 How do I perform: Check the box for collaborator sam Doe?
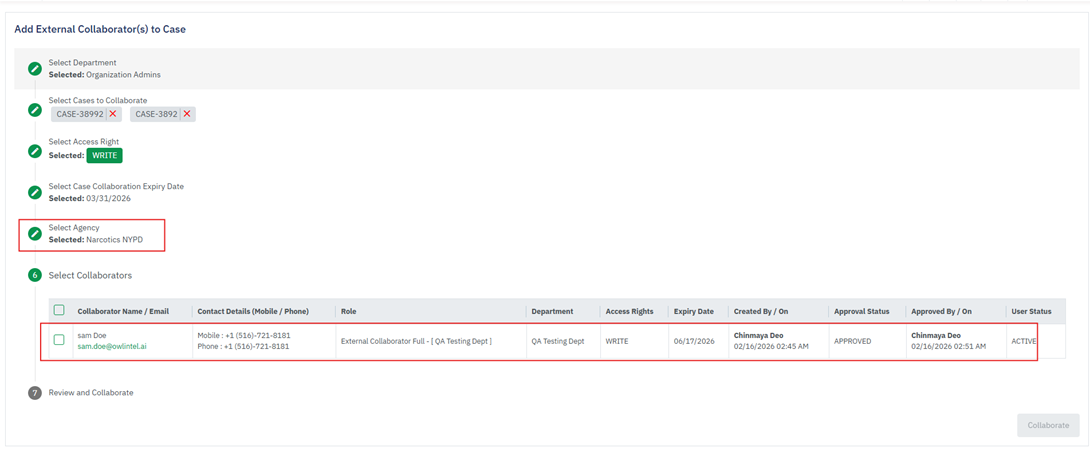pos(59,340)
